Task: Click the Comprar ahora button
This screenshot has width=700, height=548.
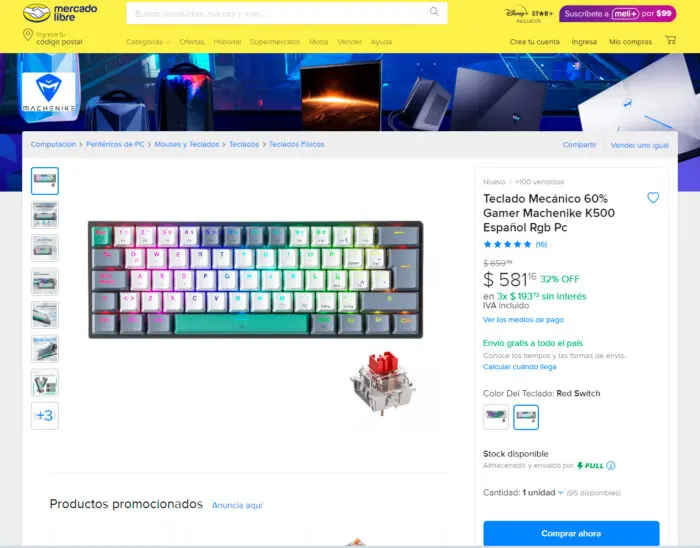Action: coord(571,533)
